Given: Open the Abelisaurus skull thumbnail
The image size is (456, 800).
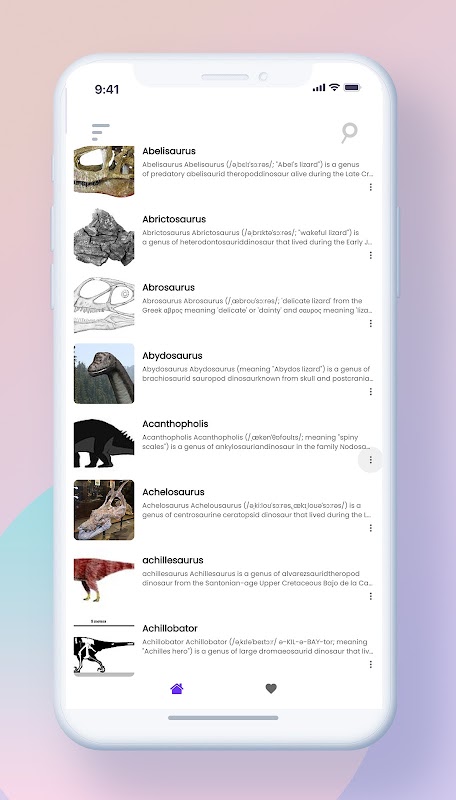Looking at the screenshot, I should coord(104,171).
